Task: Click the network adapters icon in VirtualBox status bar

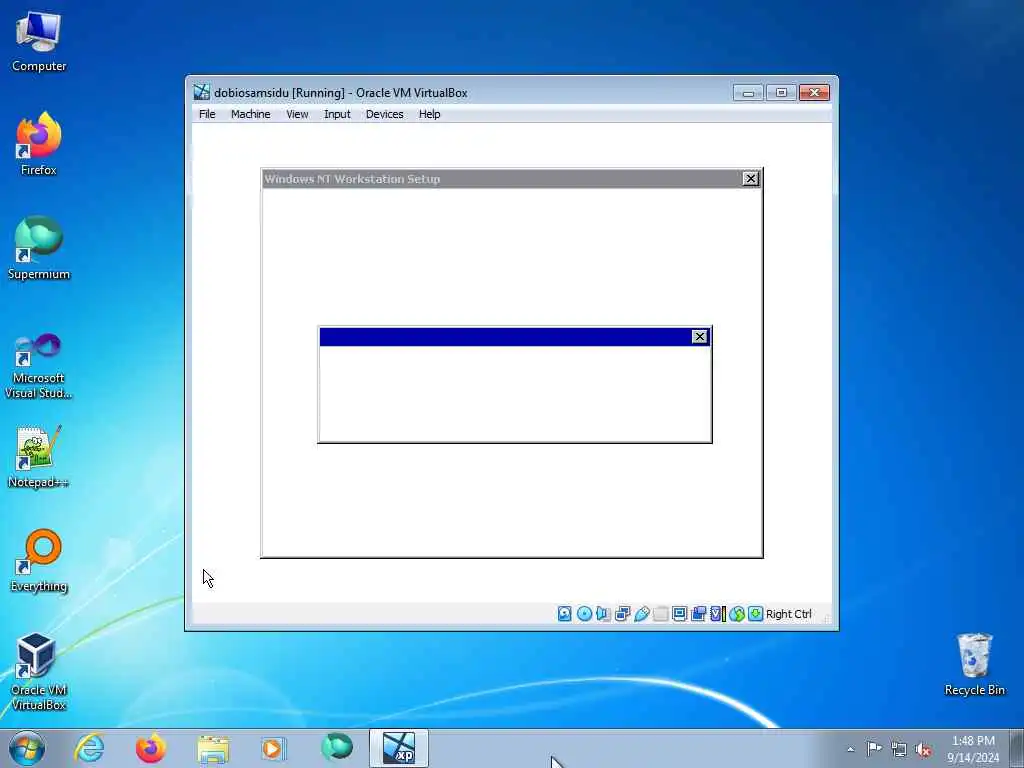Action: (x=622, y=614)
